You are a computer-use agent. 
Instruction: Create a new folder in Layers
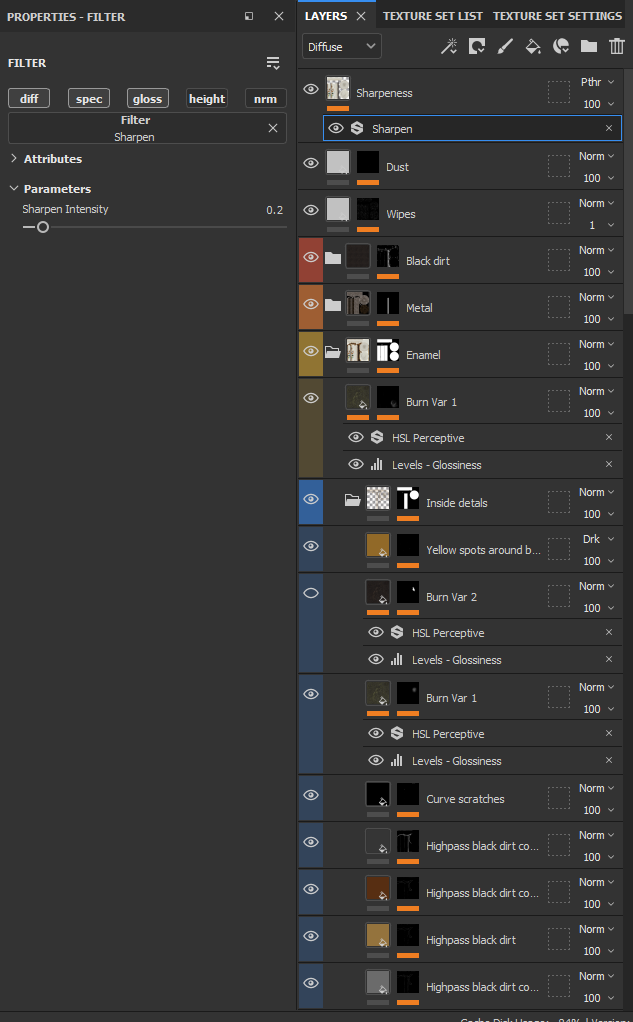point(588,46)
